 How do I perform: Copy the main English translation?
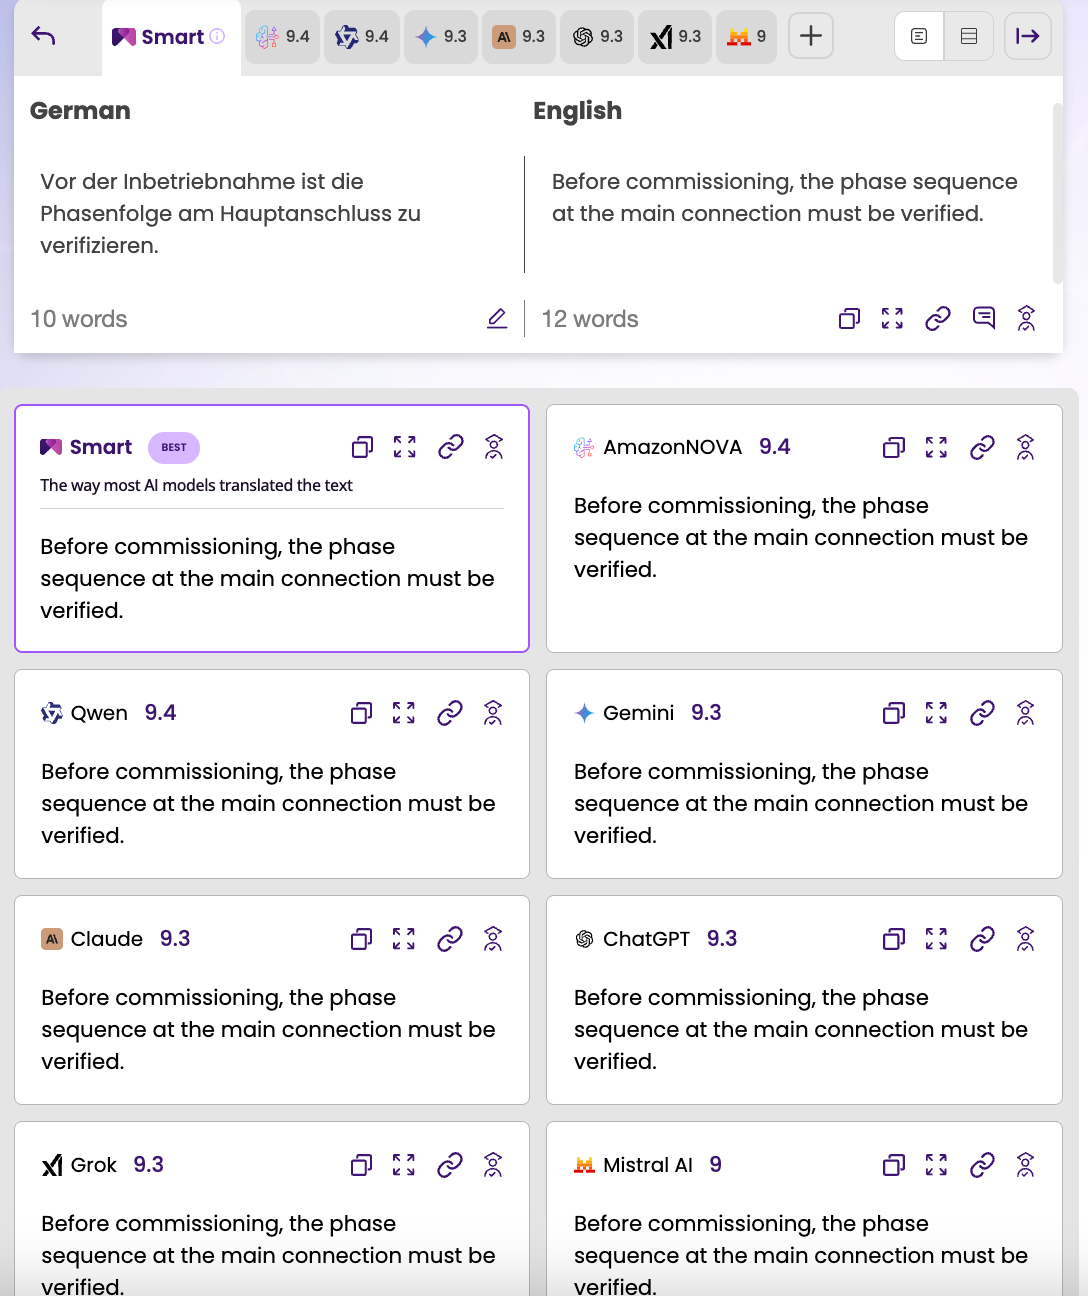pyautogui.click(x=849, y=318)
